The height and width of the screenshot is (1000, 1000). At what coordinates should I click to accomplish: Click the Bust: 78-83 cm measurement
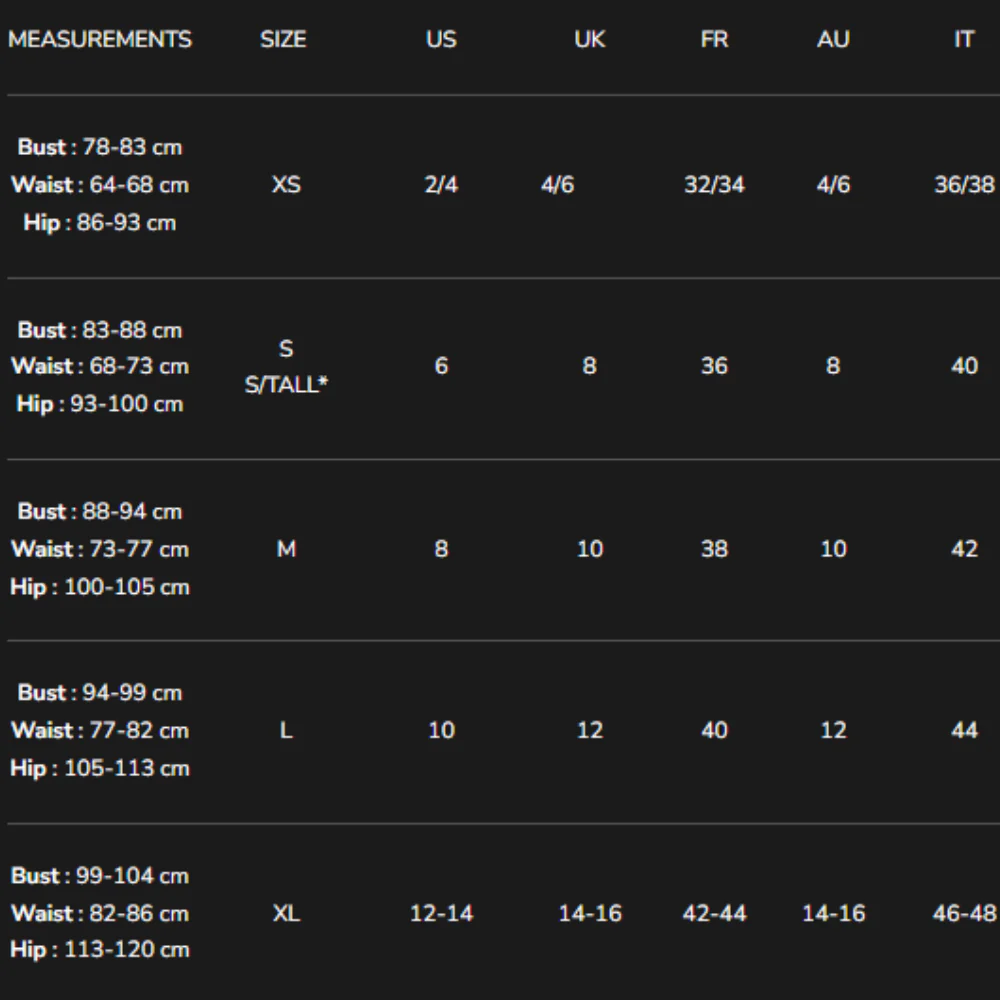[99, 147]
